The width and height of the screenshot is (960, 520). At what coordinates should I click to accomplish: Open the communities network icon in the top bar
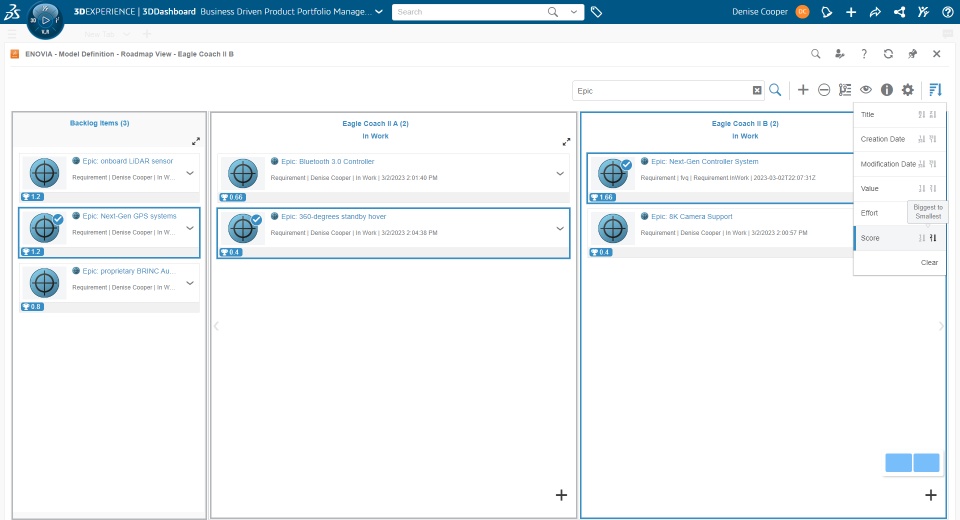click(899, 12)
